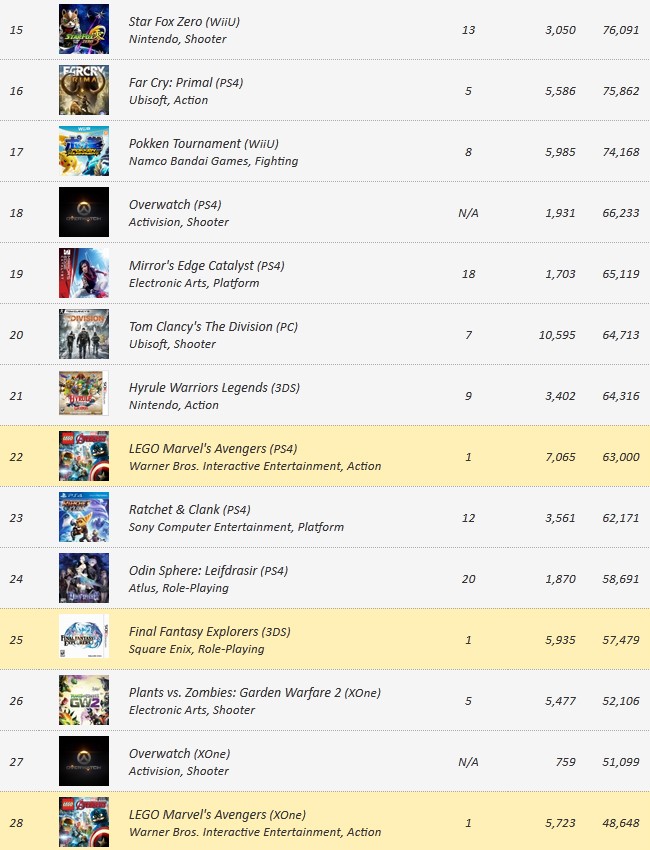Screen dimensions: 650x850
Task: Click the Overwatch (XOne) title link
Action: click(x=179, y=754)
